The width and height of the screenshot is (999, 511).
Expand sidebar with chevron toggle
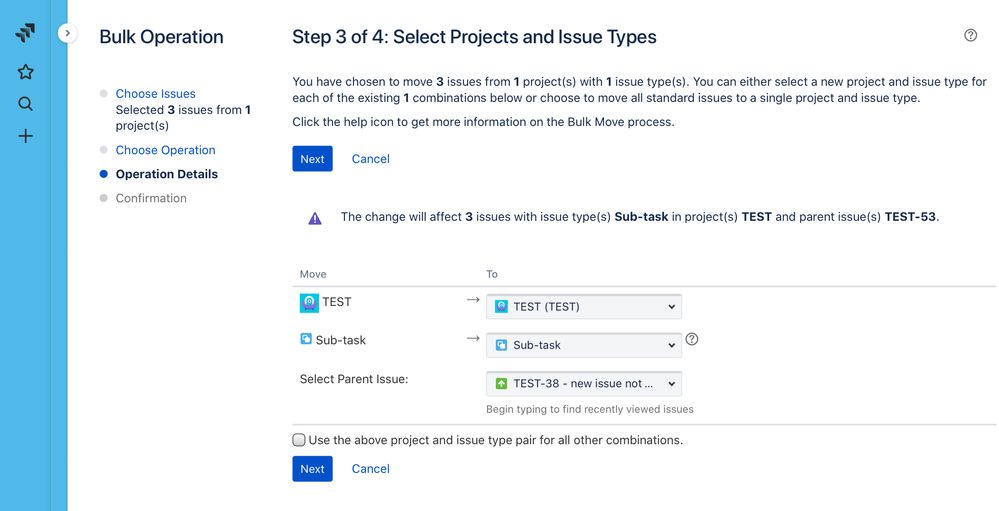68,32
